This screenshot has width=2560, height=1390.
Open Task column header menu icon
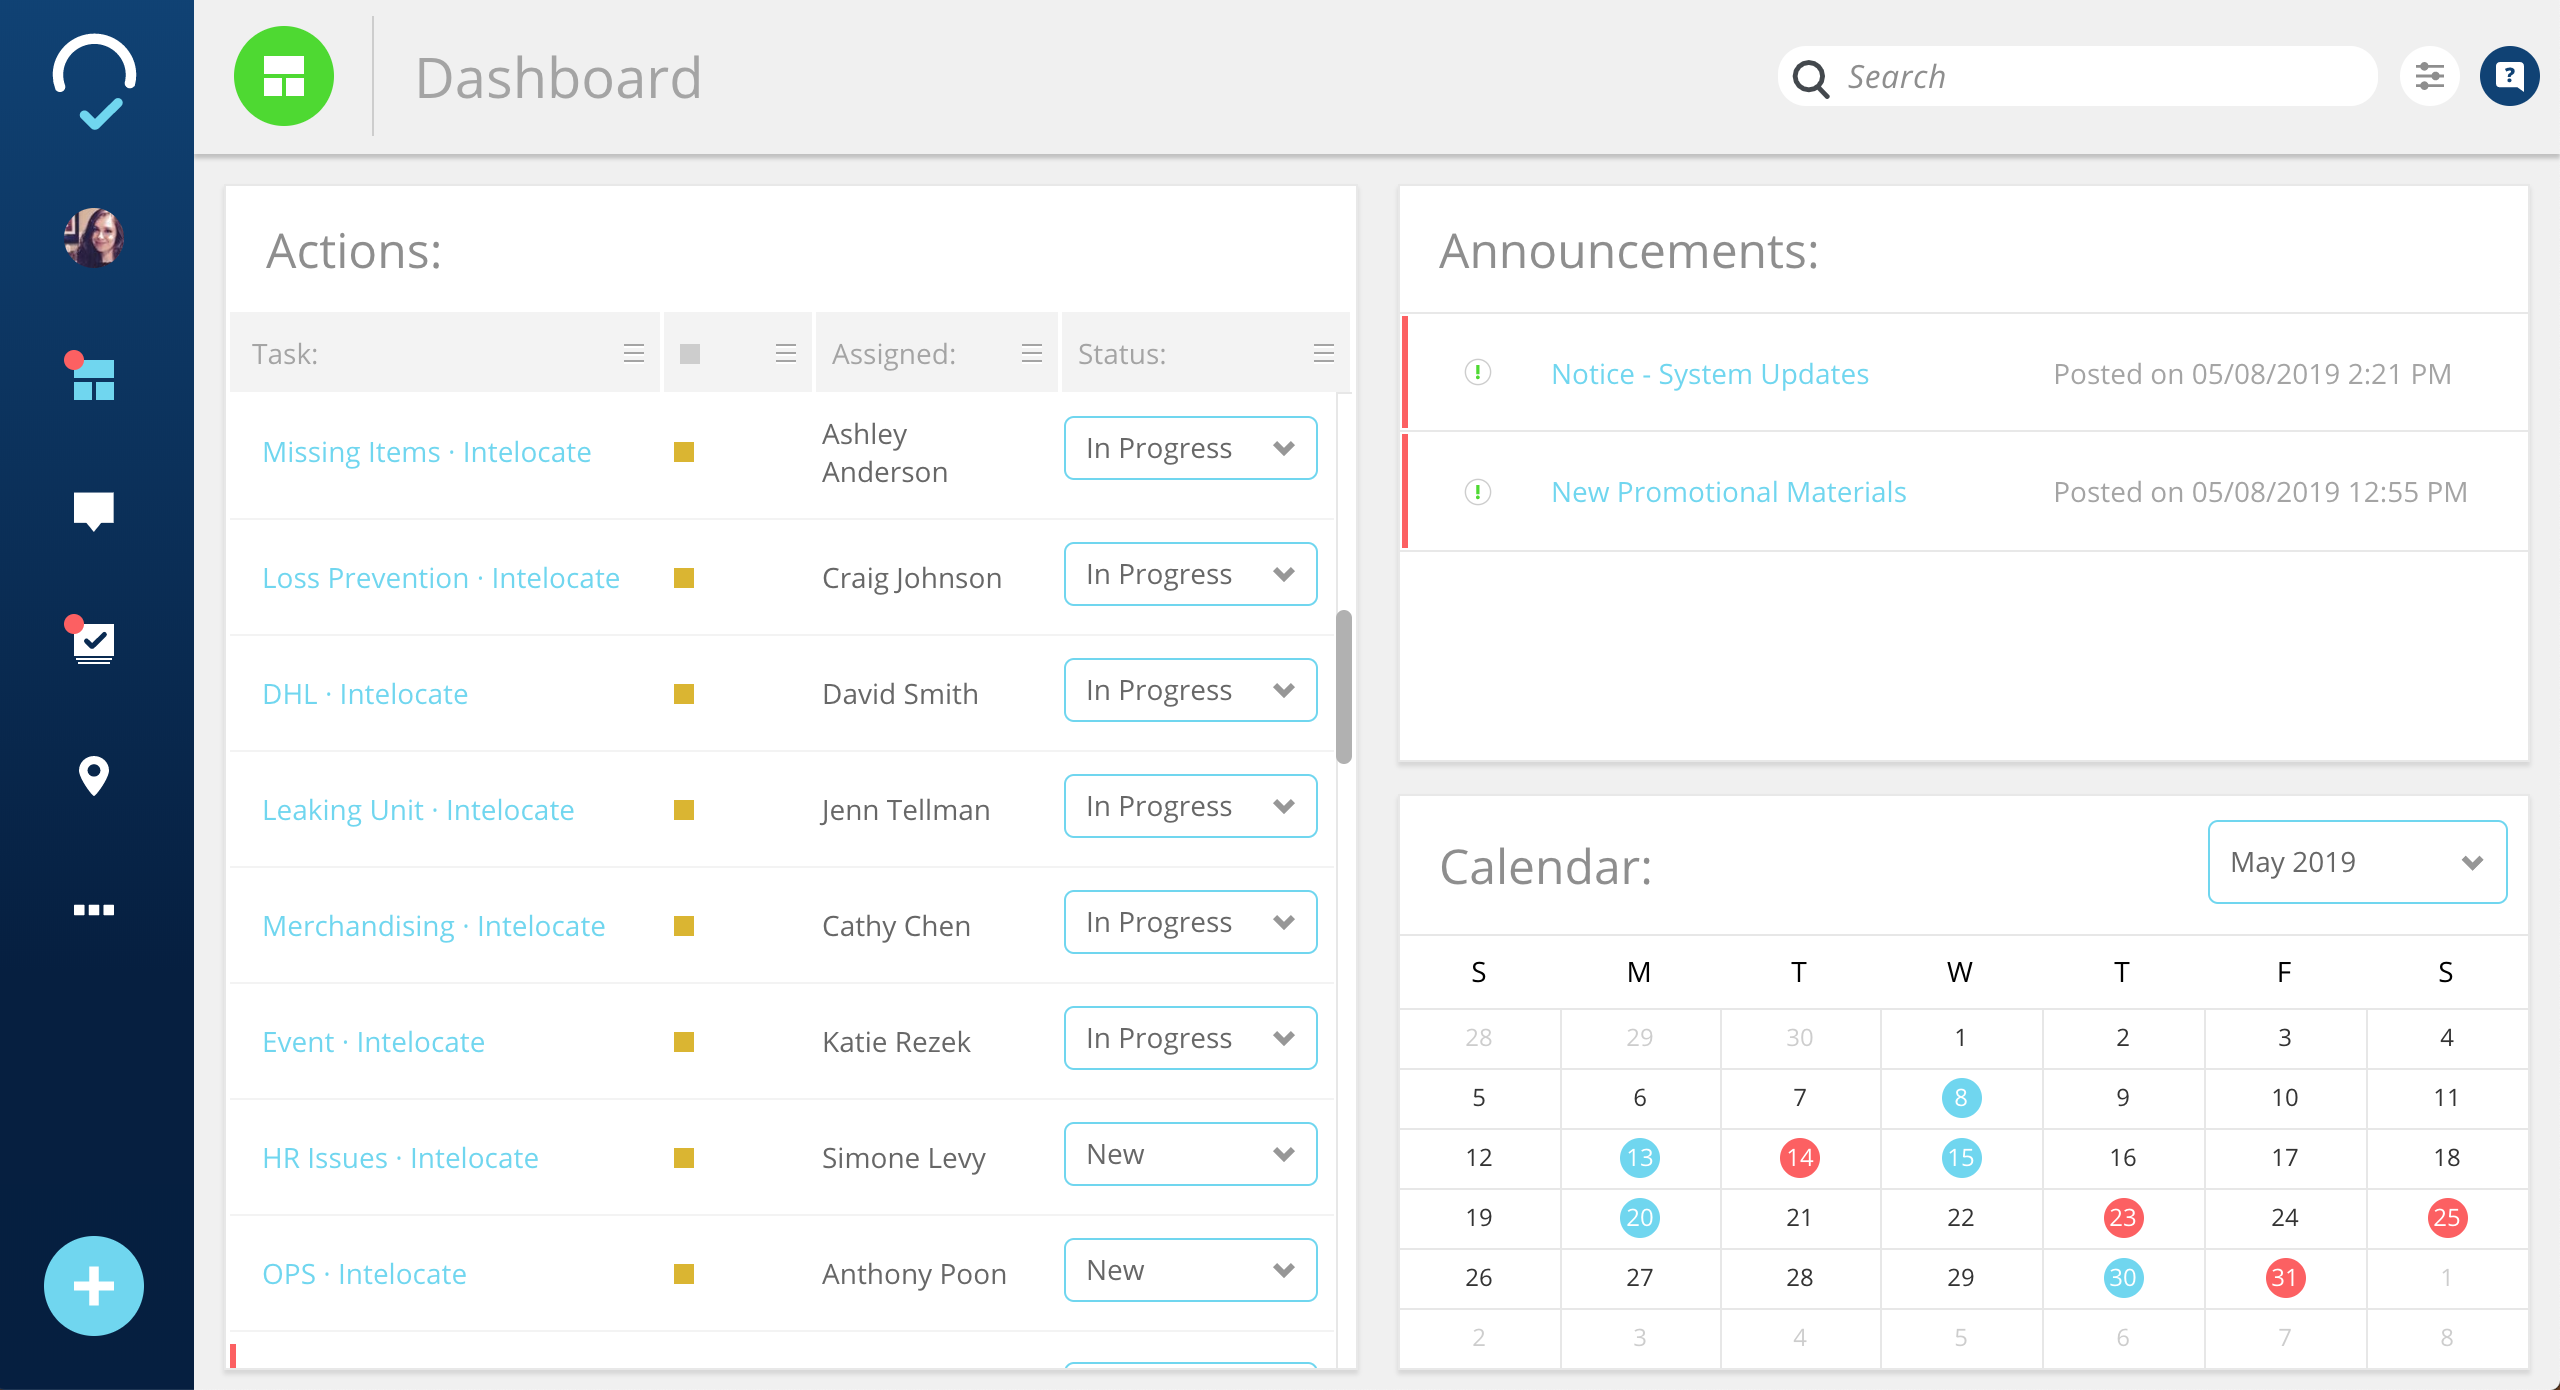tap(633, 354)
